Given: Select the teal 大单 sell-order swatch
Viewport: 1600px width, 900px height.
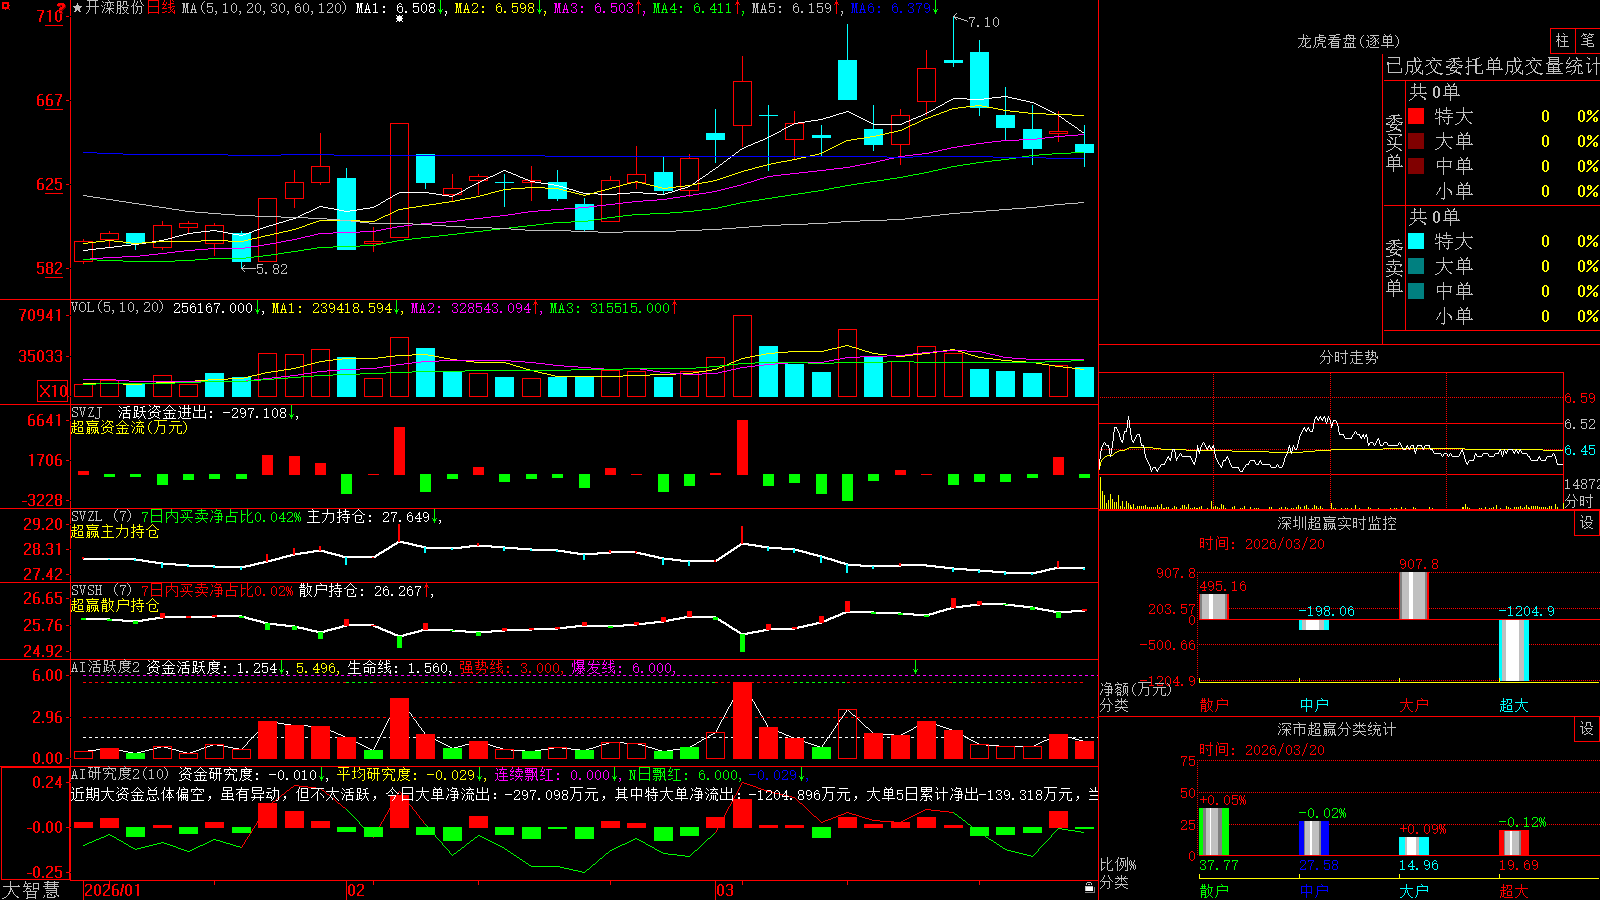Looking at the screenshot, I should 1416,266.
